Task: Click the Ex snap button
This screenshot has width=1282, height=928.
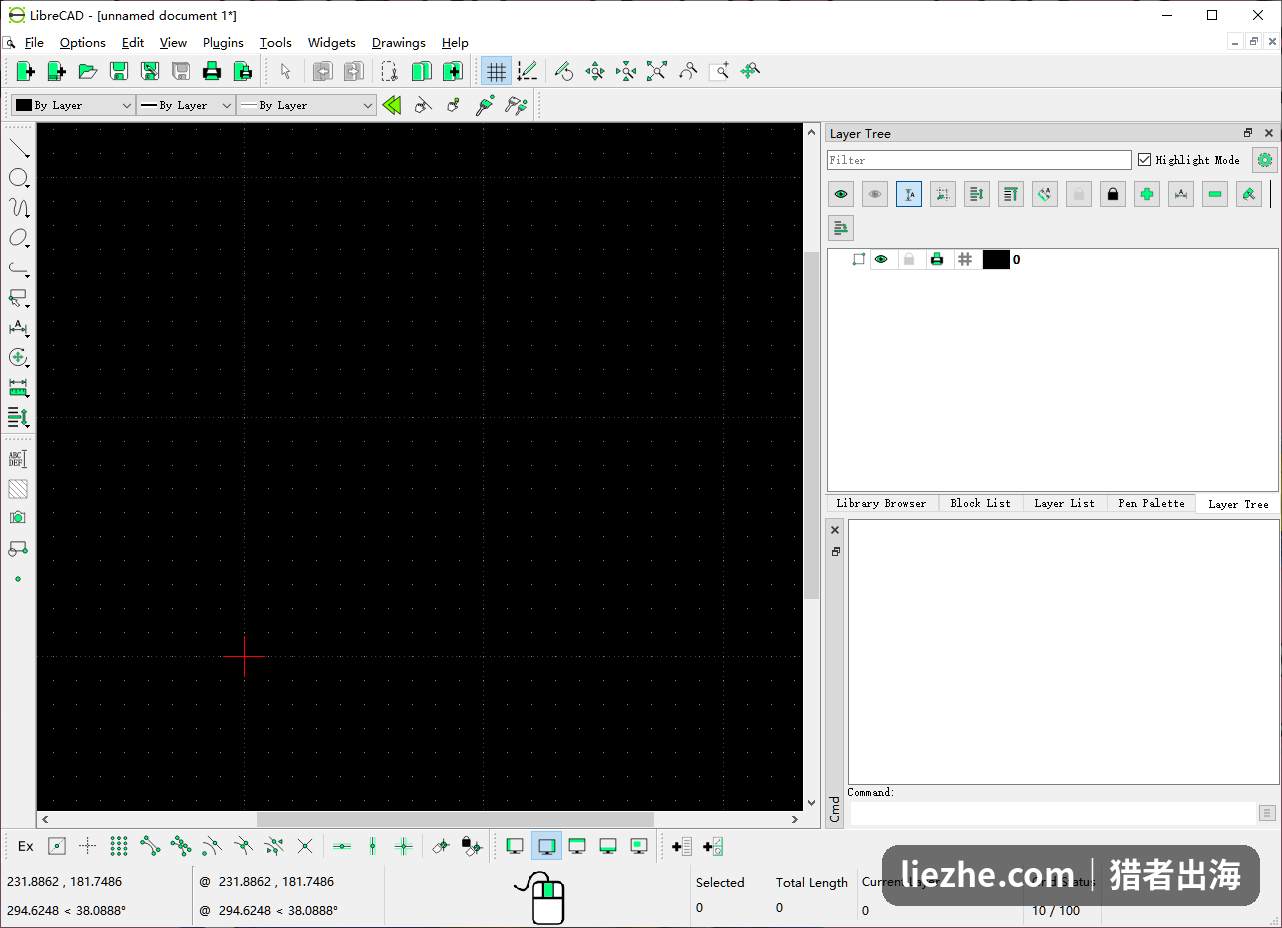Action: click(x=26, y=846)
